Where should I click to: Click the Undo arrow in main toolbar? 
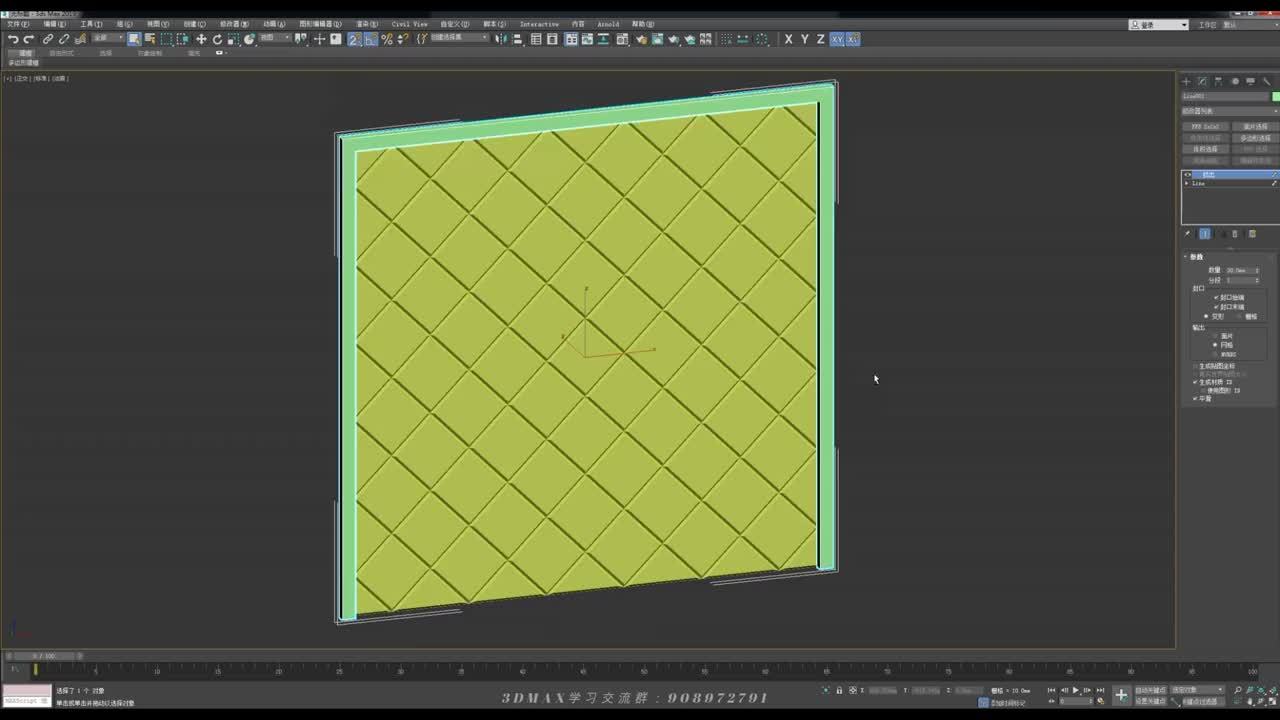(x=13, y=39)
